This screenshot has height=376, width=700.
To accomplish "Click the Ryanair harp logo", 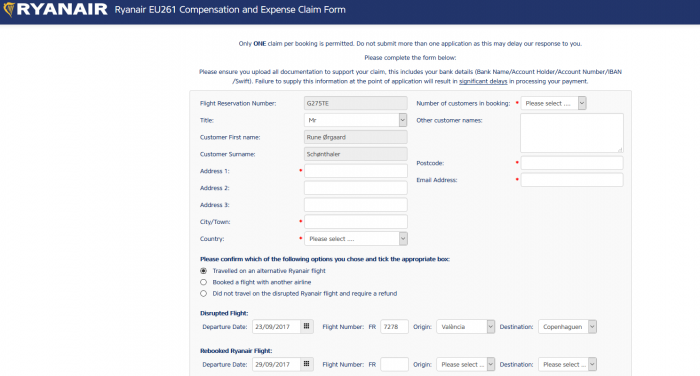I will tap(9, 9).
